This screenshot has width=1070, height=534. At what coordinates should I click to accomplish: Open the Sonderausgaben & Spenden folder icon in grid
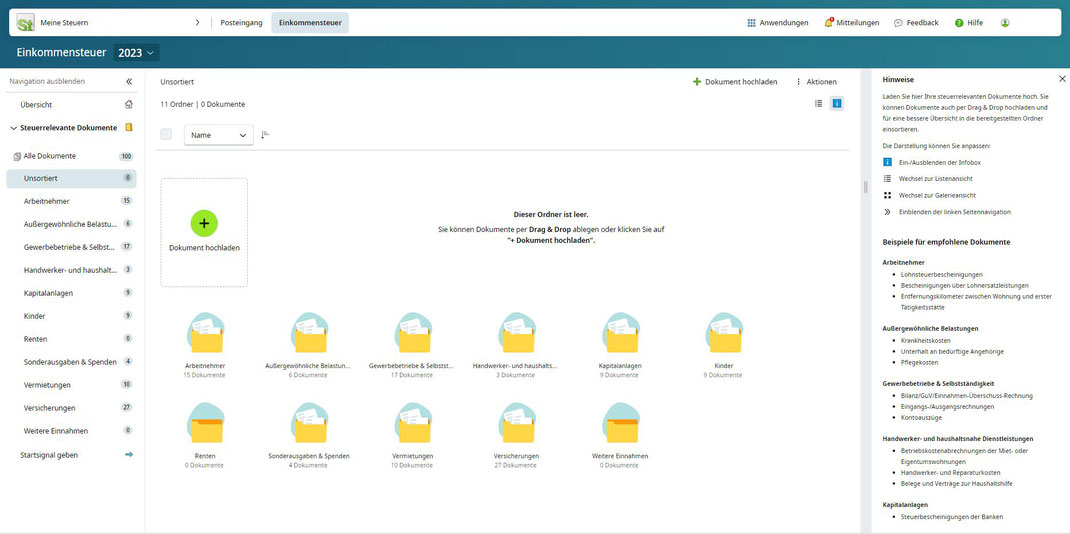[308, 424]
